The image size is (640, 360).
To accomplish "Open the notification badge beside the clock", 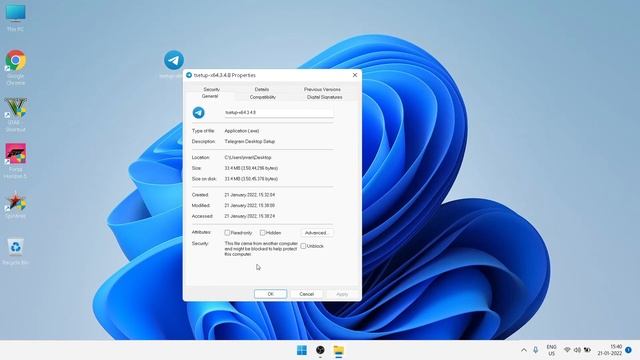I will (628, 350).
